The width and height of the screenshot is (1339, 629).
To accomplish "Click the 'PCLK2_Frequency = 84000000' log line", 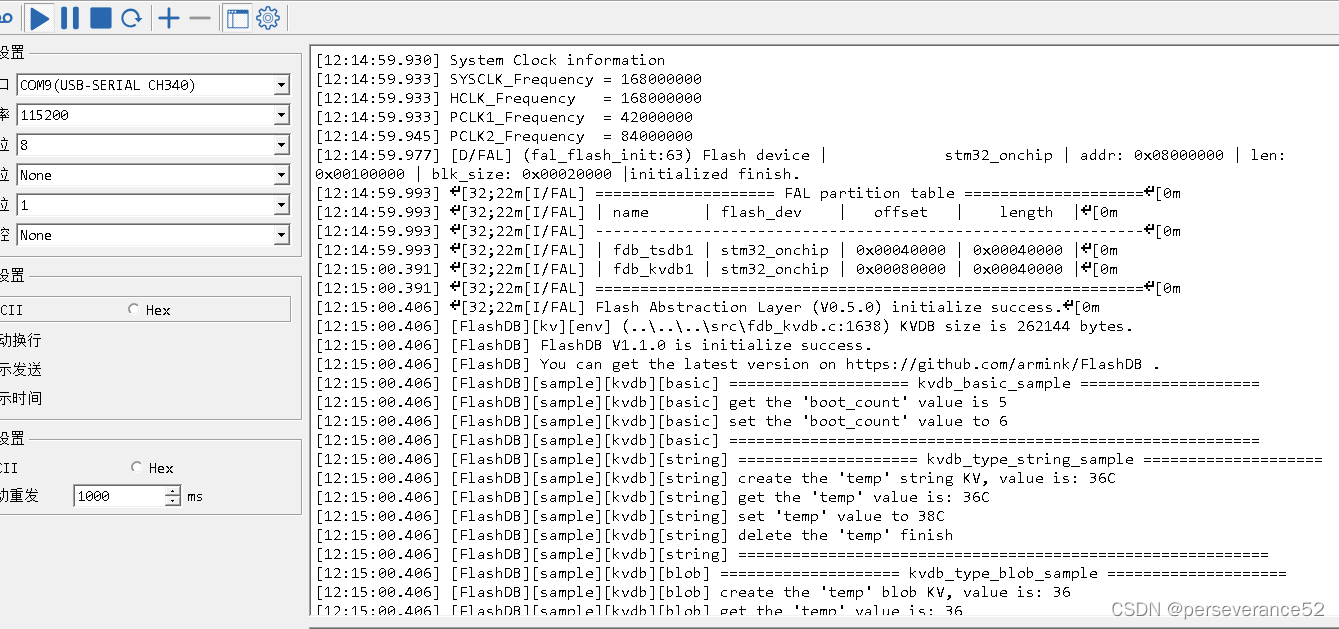I will (x=504, y=136).
